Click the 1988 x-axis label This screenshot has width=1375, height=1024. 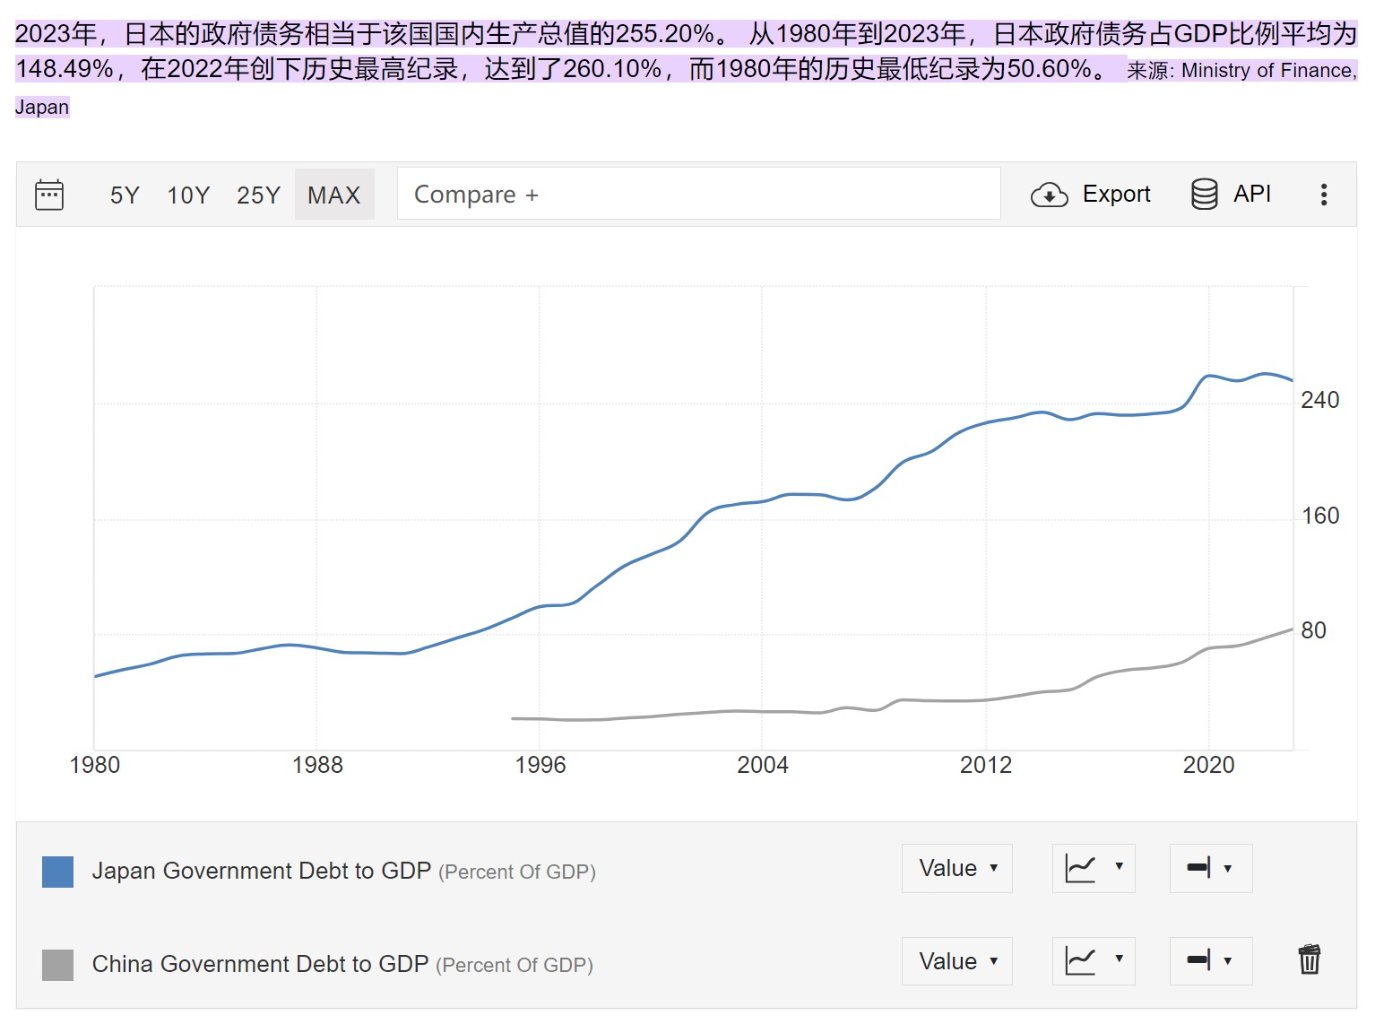[x=317, y=765]
